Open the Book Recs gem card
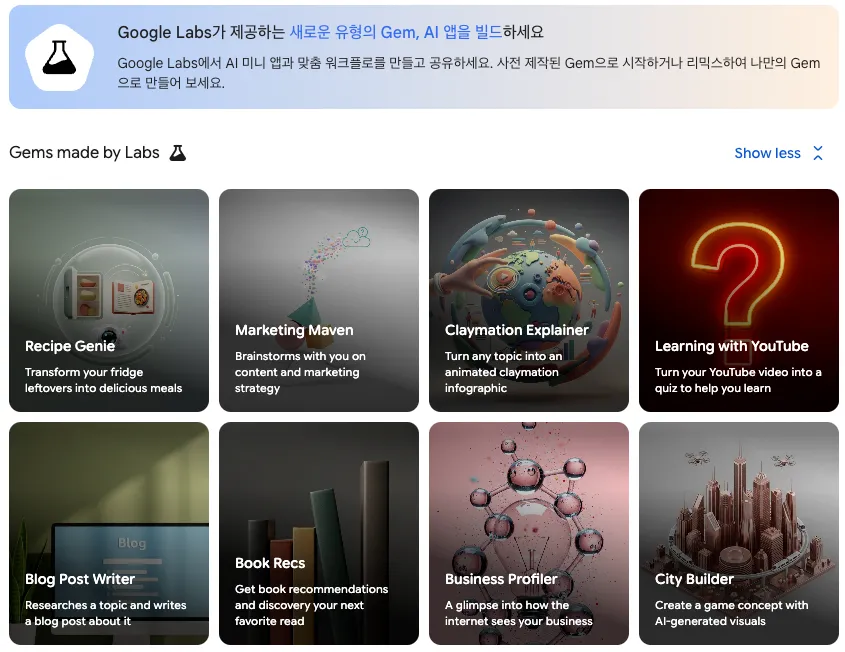The width and height of the screenshot is (845, 652). click(x=318, y=533)
